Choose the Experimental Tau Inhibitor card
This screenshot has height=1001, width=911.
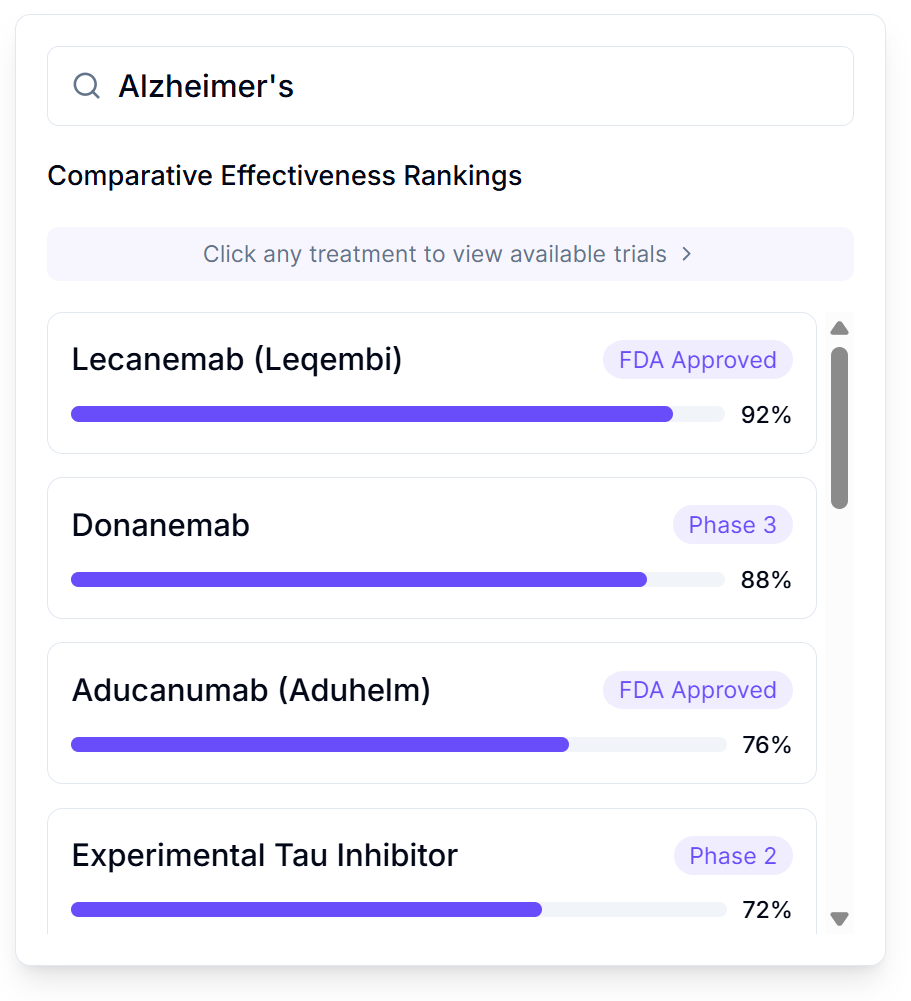point(330,856)
